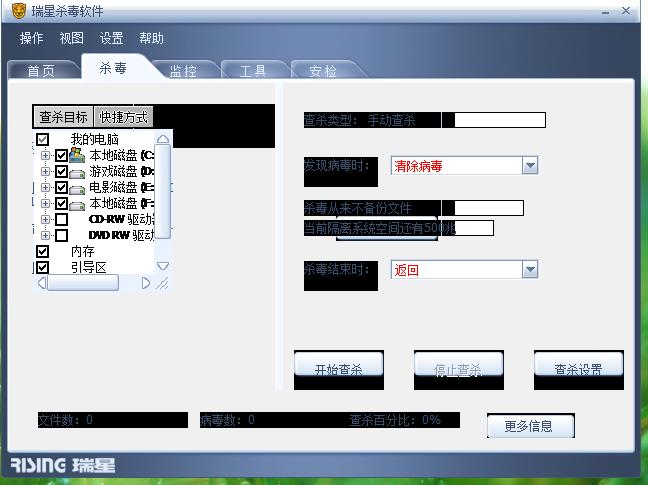Click the C: local disk drive icon
This screenshot has height=485, width=648.
point(77,155)
